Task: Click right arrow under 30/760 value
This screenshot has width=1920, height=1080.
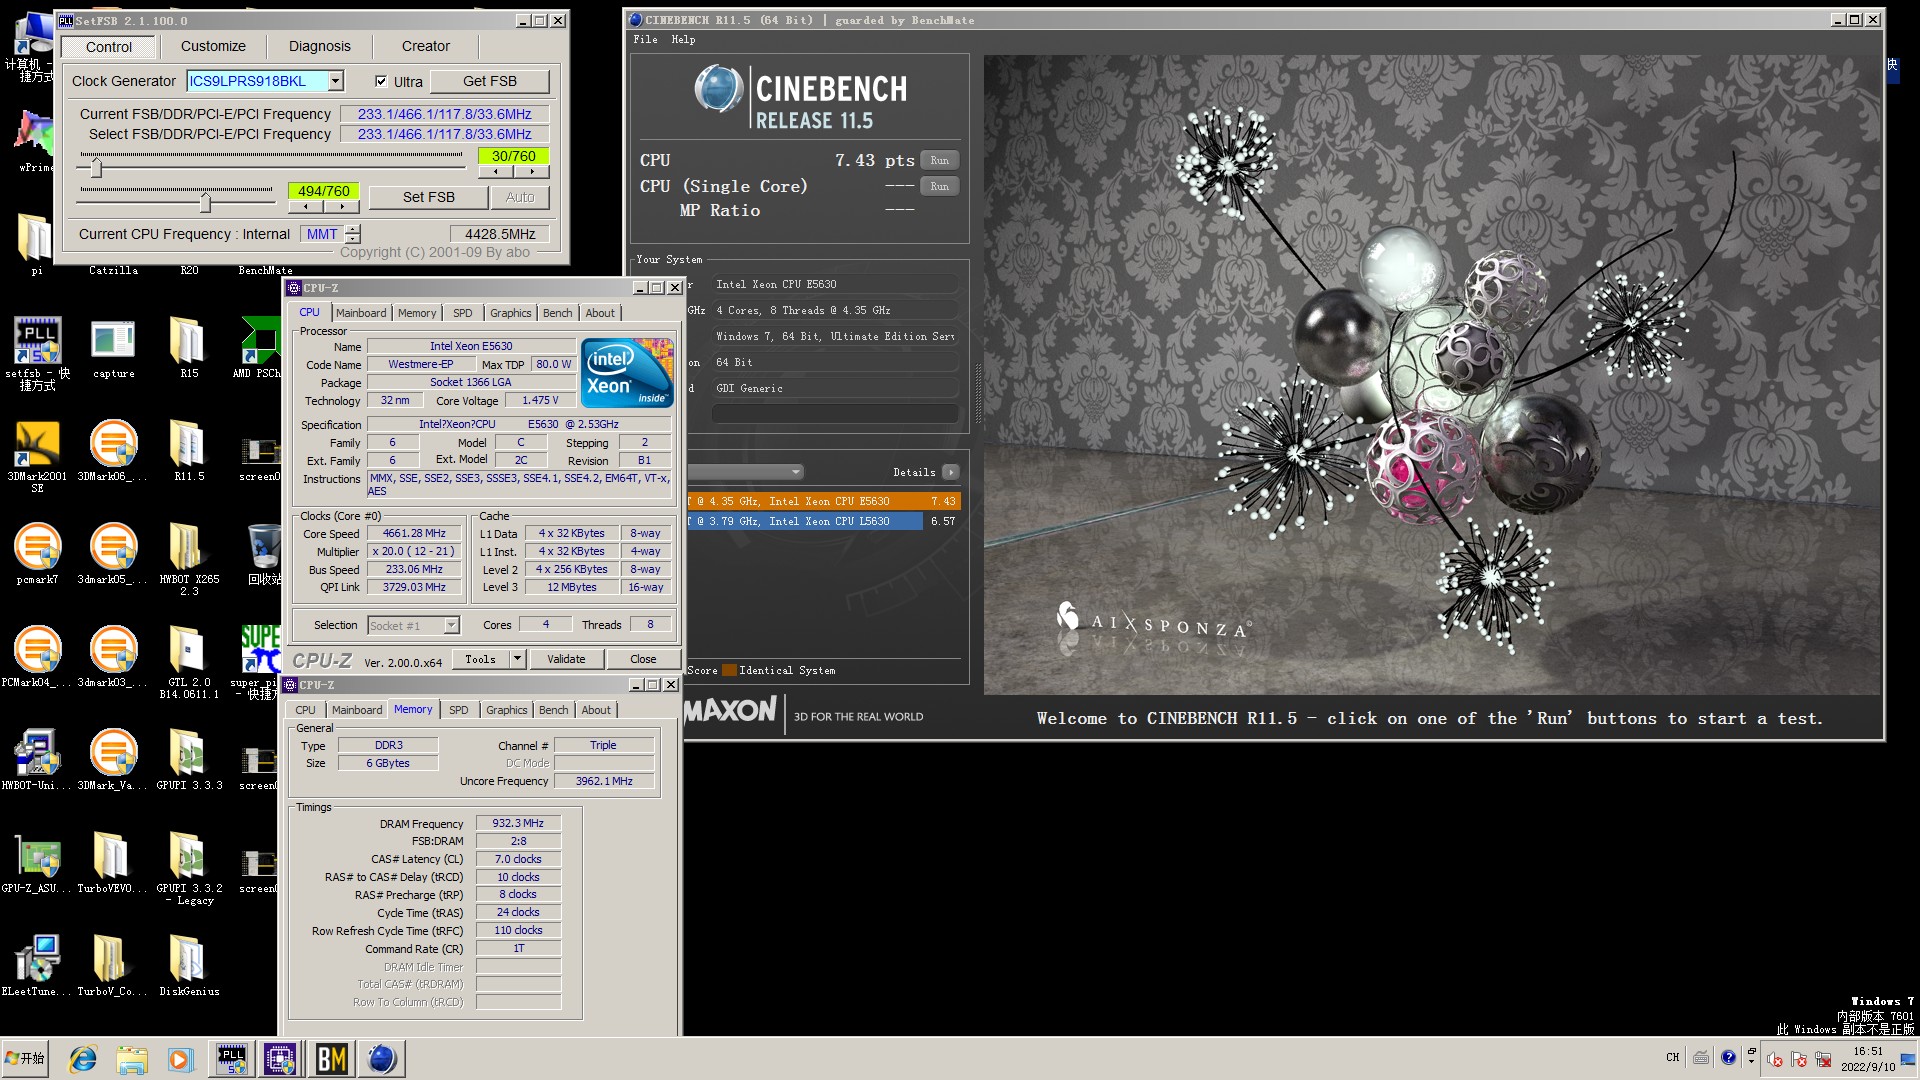Action: click(531, 172)
